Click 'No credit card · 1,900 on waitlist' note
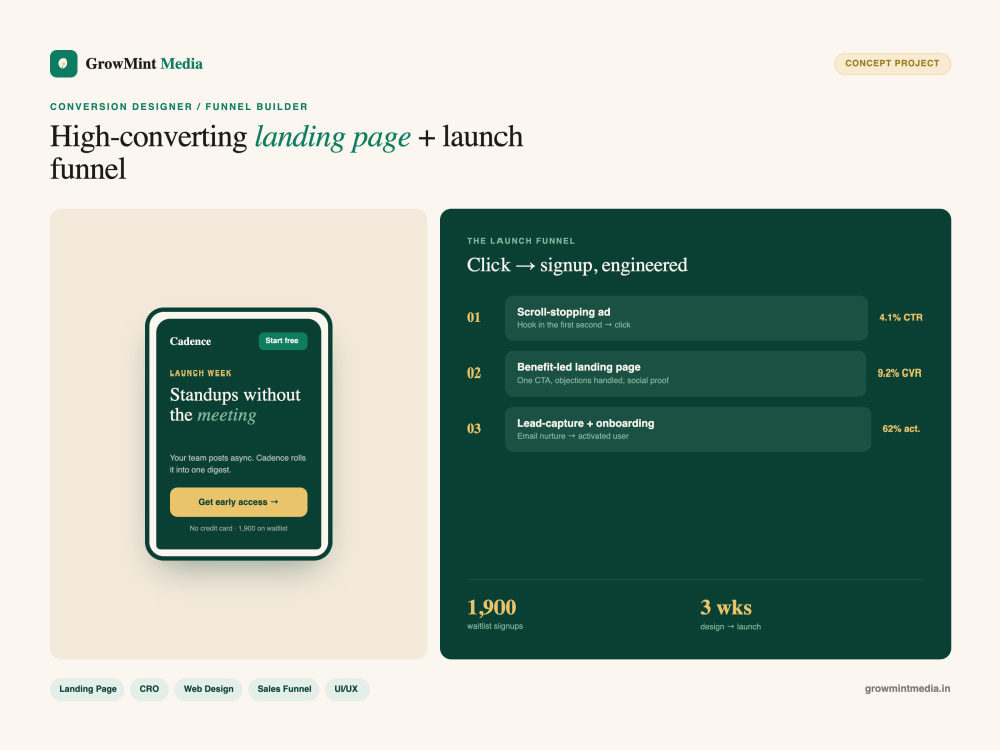Image resolution: width=1000 pixels, height=750 pixels. point(239,528)
